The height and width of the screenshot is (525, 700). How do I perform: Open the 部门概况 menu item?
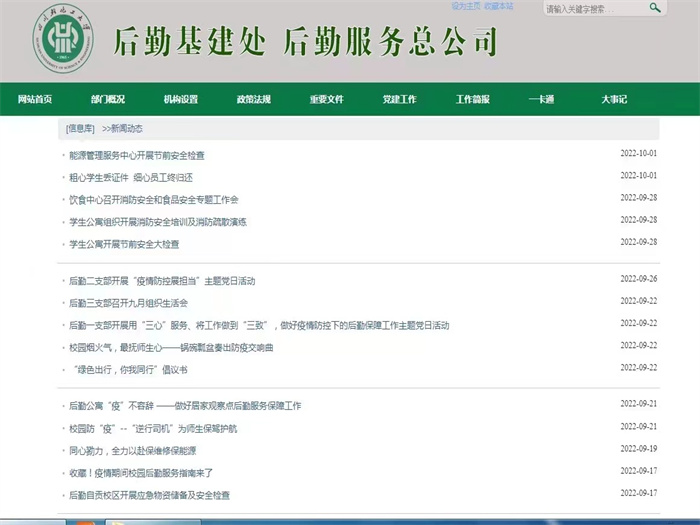click(108, 99)
